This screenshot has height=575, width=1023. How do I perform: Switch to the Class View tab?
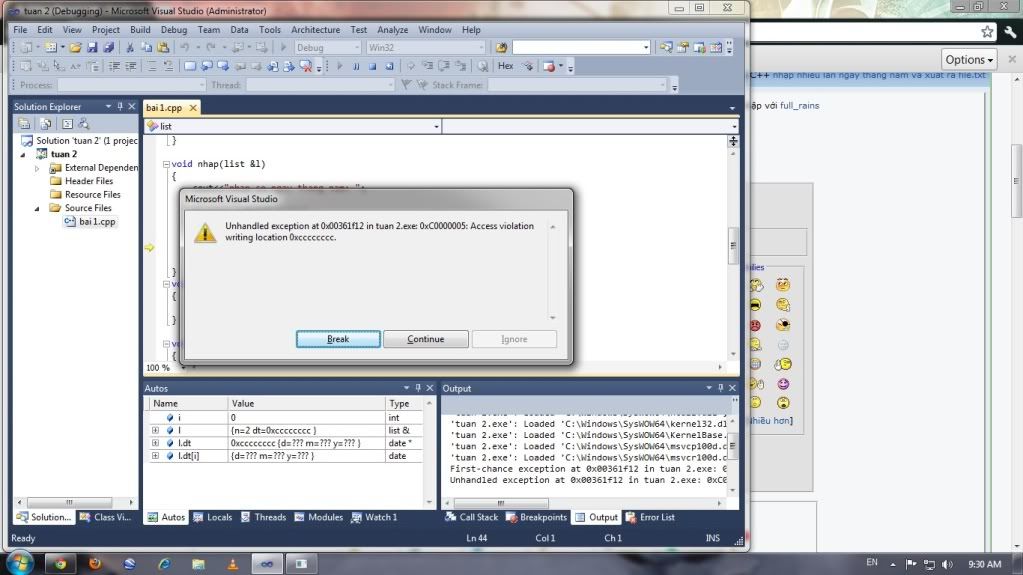pyautogui.click(x=105, y=517)
